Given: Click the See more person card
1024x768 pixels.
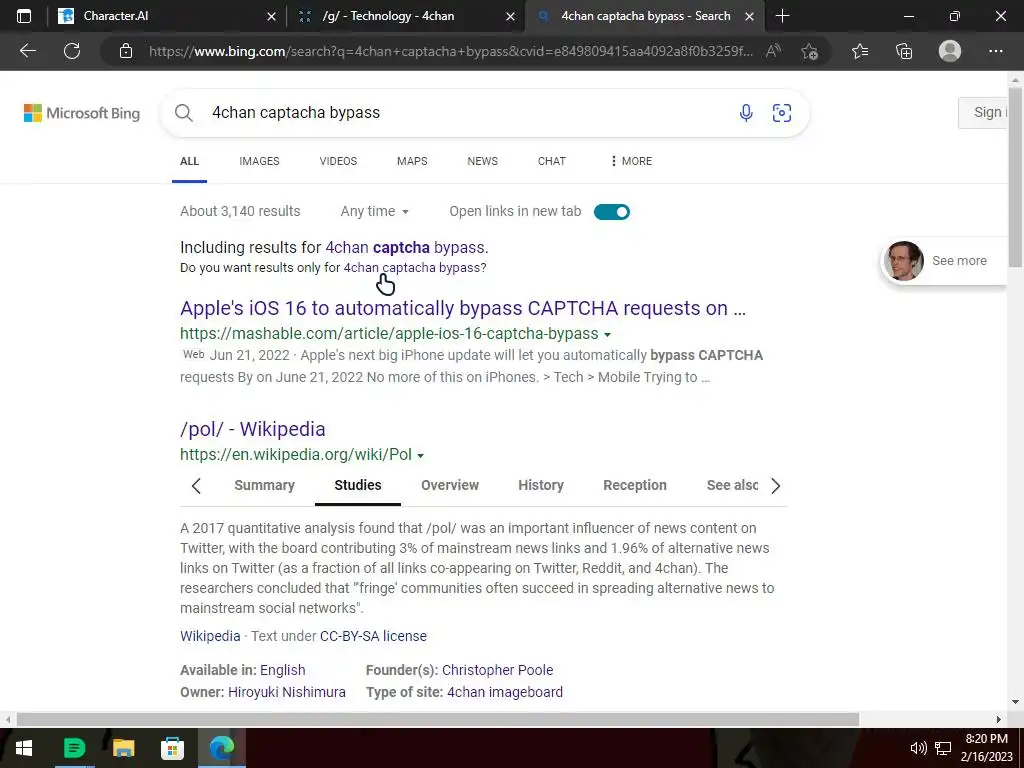Looking at the screenshot, I should click(x=944, y=261).
